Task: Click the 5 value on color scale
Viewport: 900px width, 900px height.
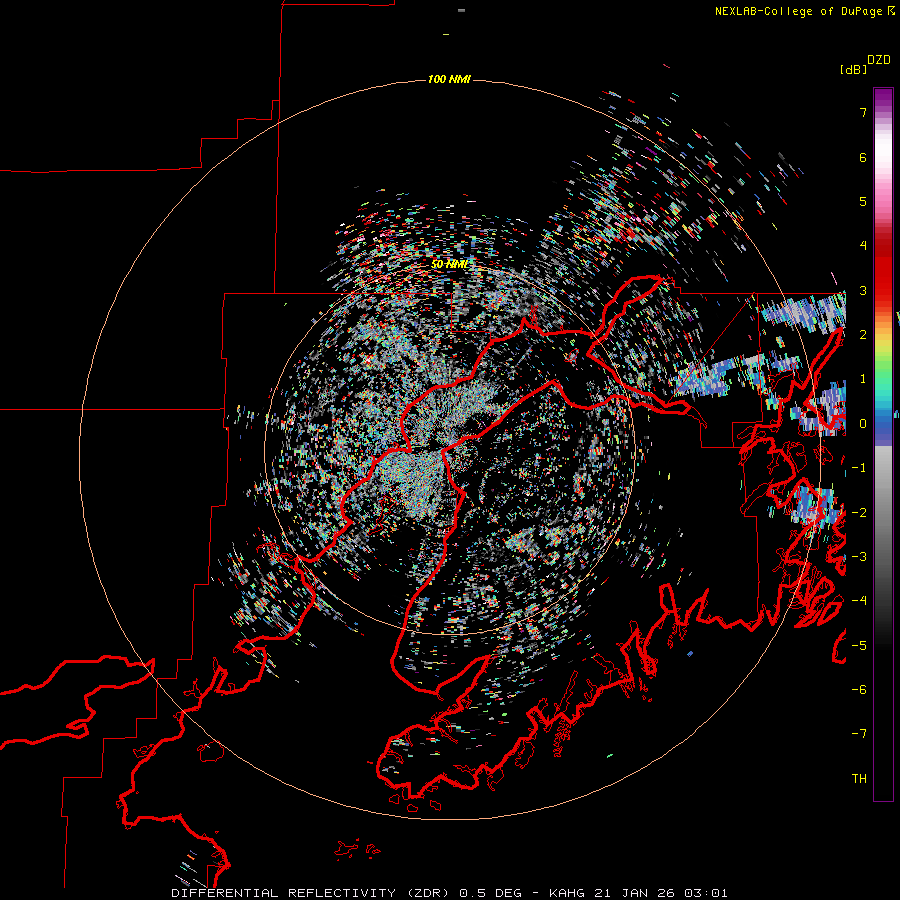Action: [863, 201]
